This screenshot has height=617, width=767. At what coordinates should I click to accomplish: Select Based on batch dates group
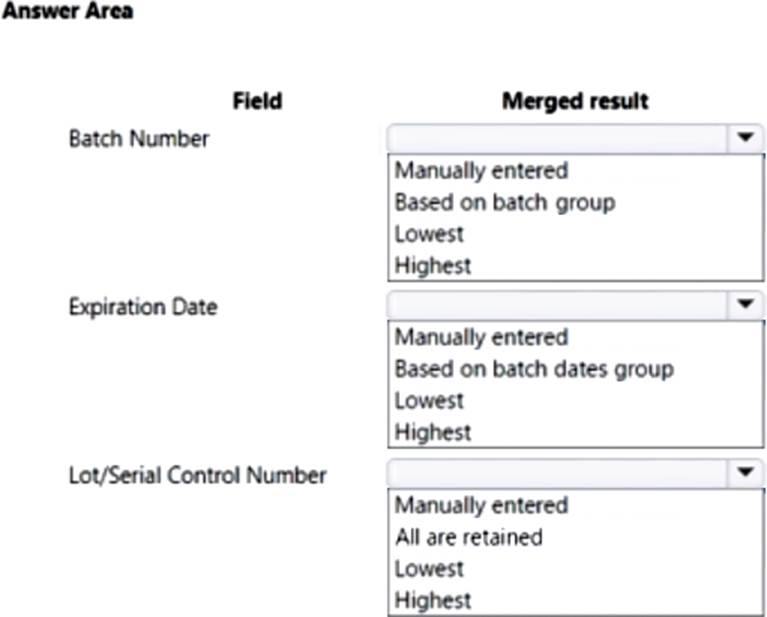coord(533,369)
